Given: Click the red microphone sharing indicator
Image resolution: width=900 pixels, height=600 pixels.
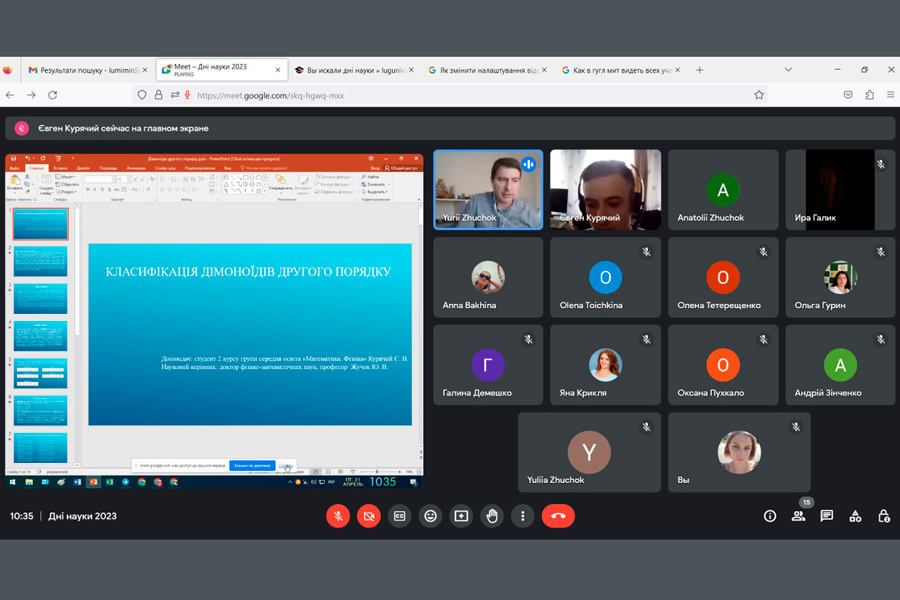Looking at the screenshot, I should (187, 95).
